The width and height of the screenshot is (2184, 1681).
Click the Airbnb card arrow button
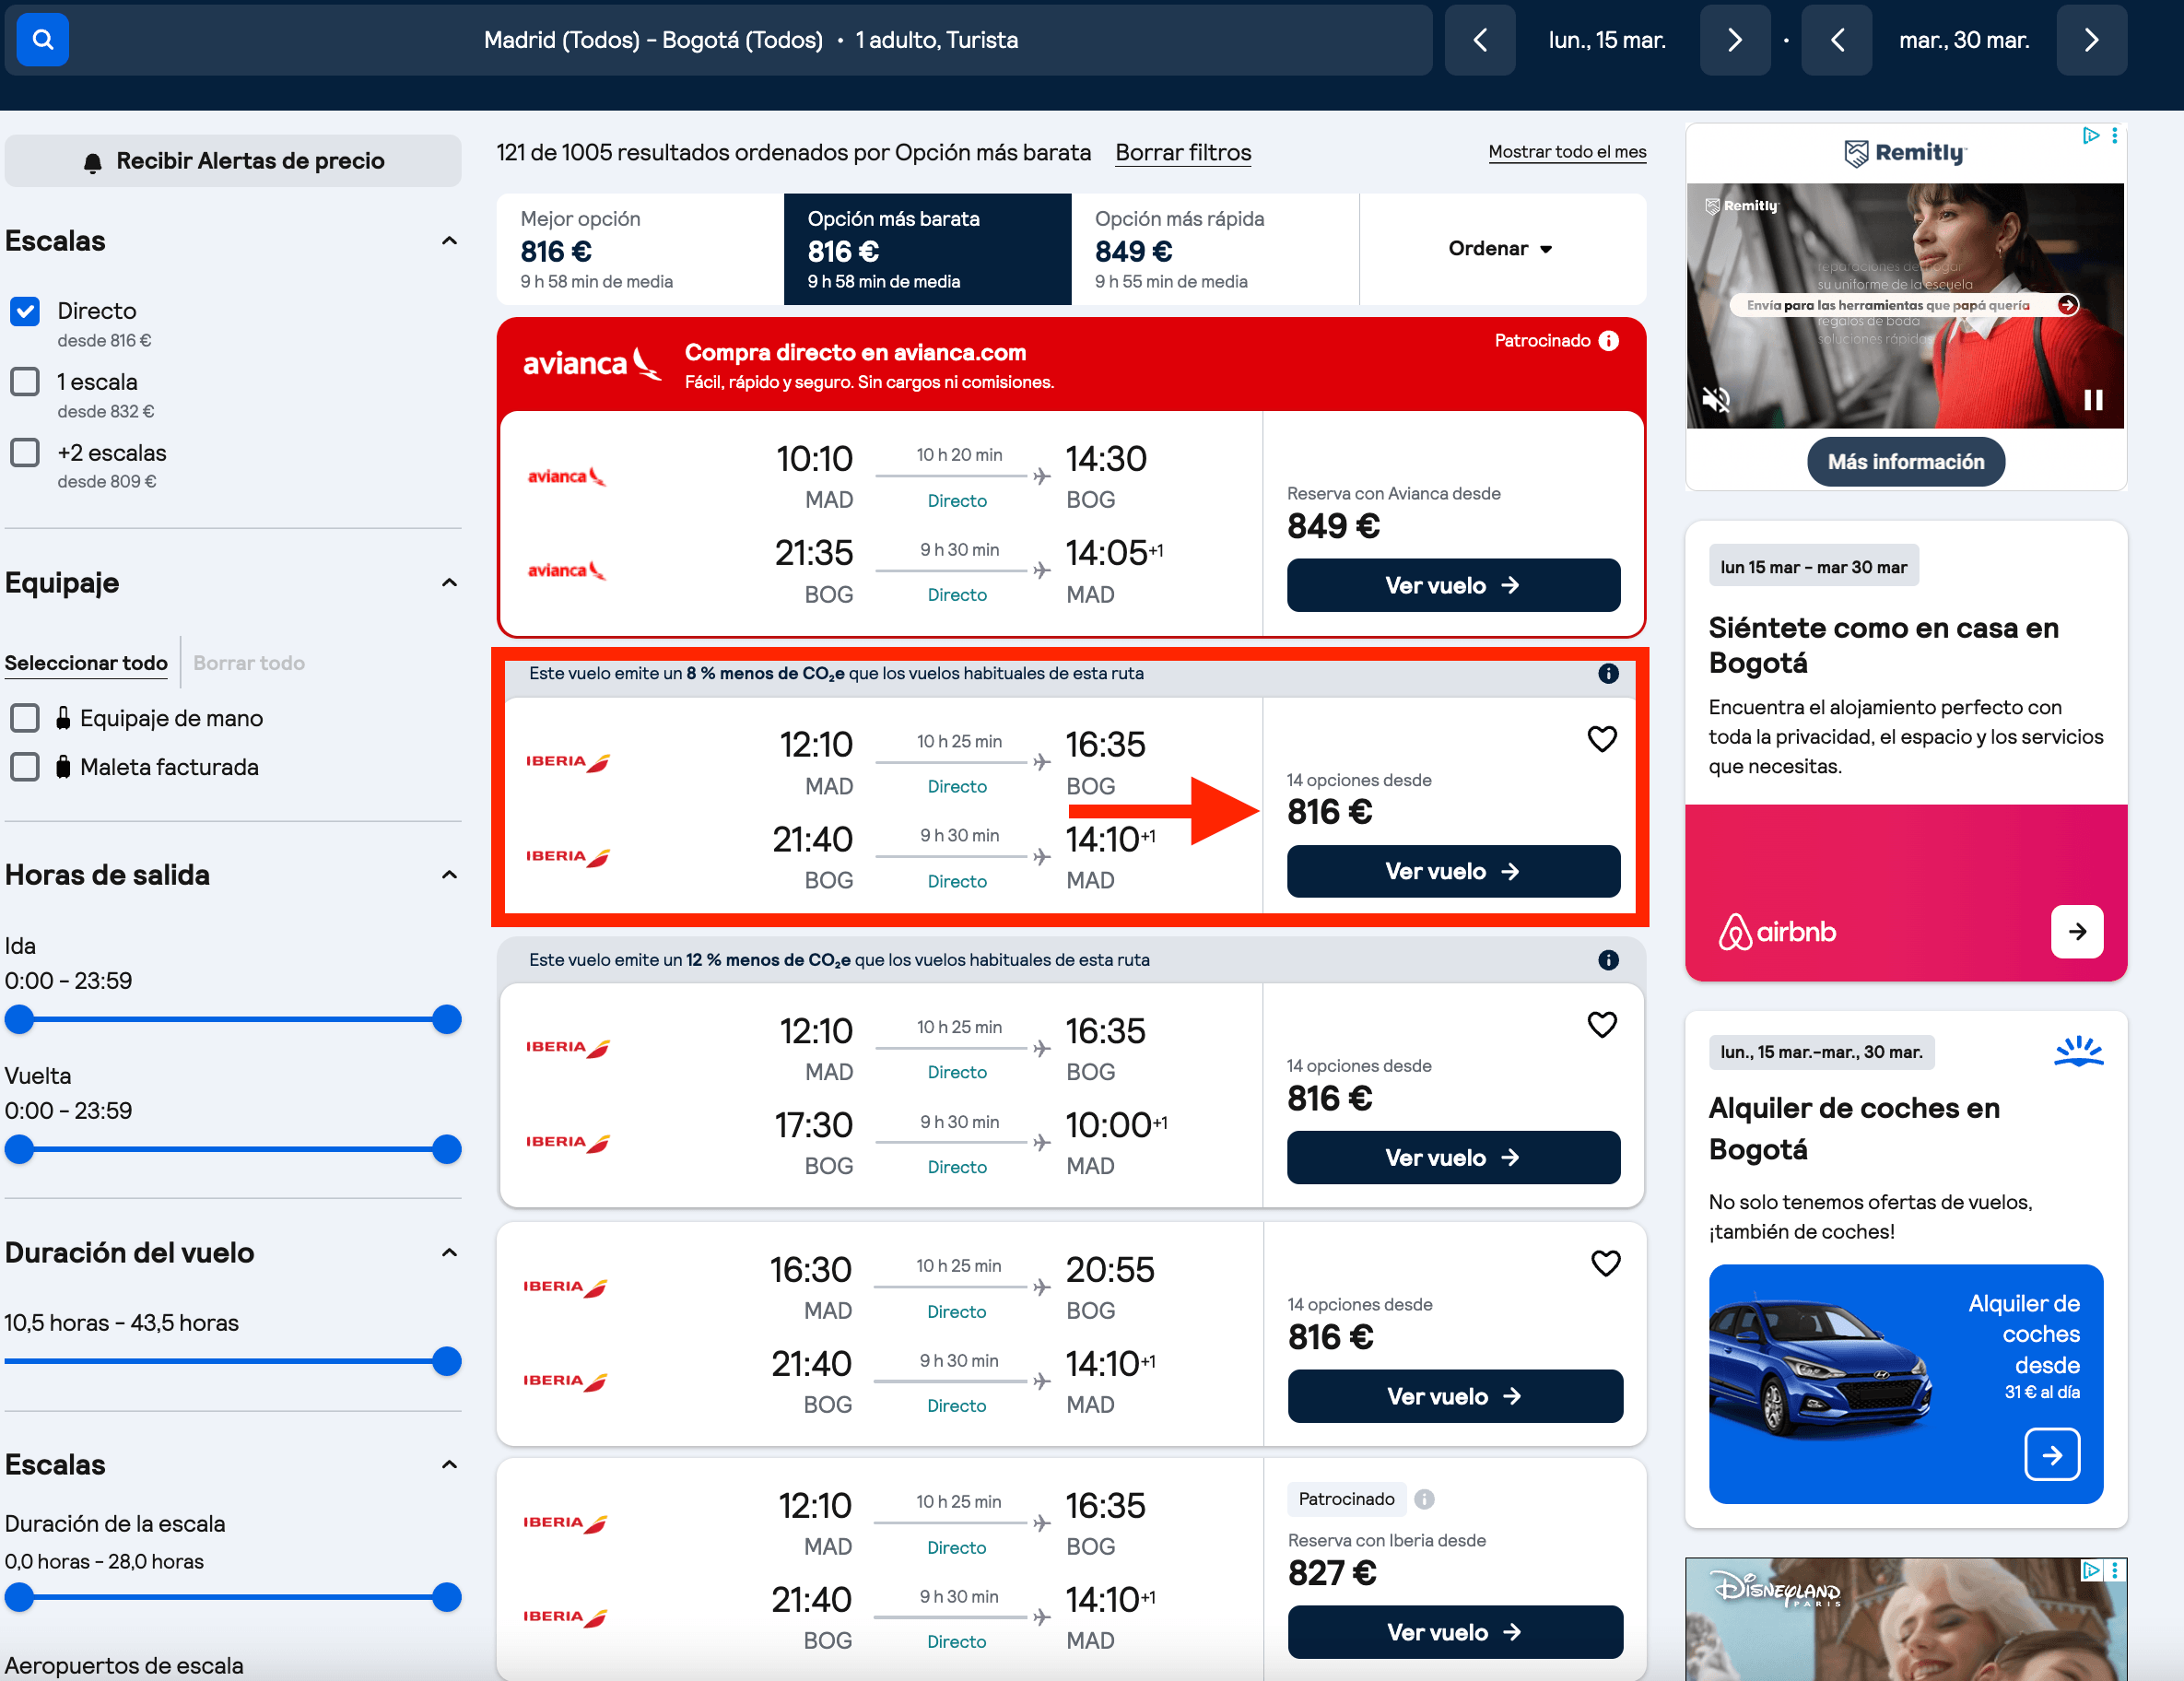2077,932
